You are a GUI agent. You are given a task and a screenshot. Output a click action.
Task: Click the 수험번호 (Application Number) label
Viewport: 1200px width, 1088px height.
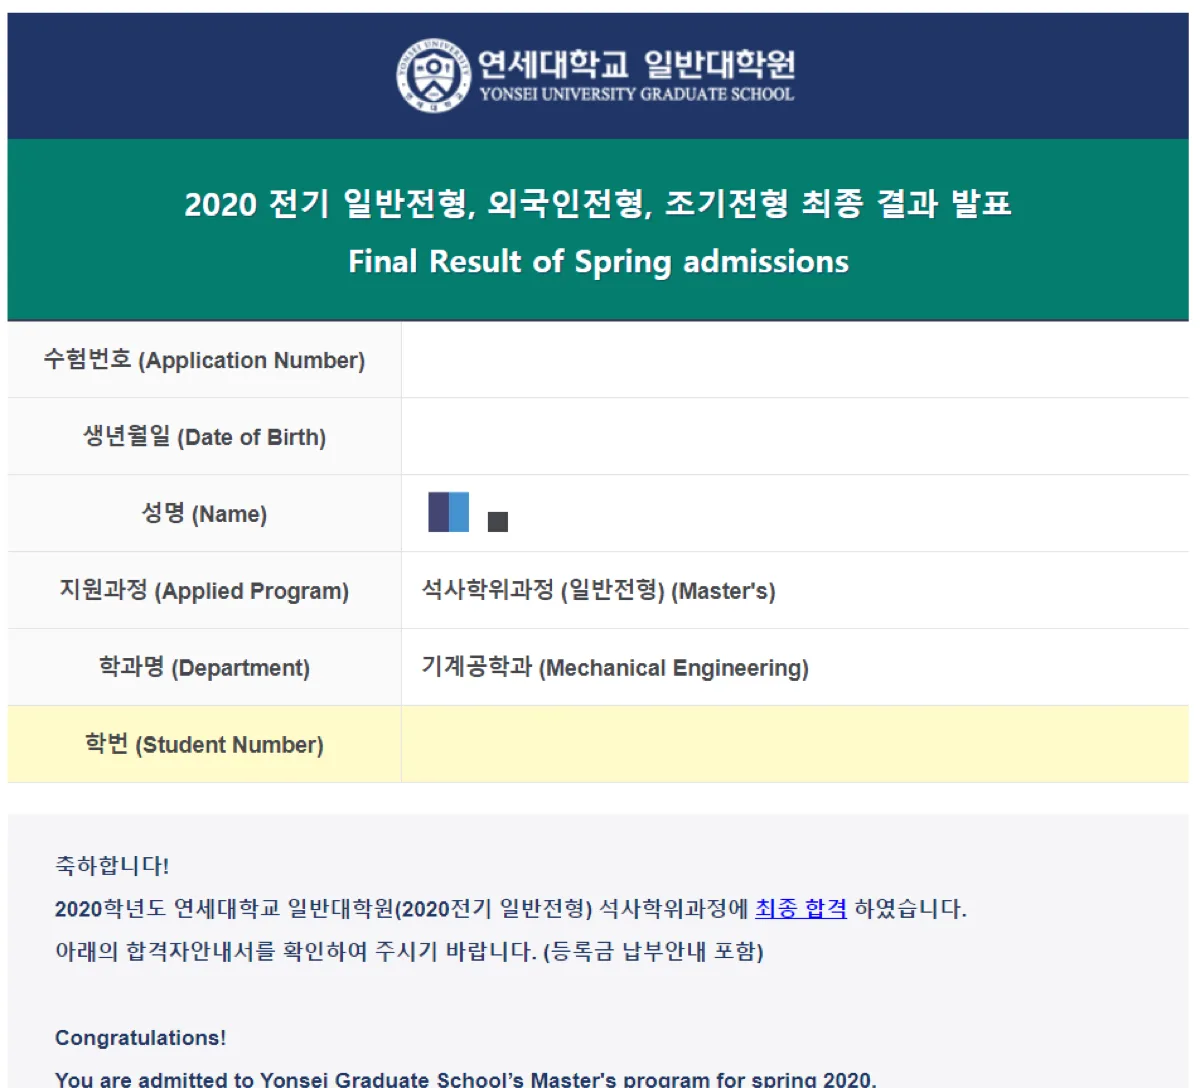click(204, 360)
